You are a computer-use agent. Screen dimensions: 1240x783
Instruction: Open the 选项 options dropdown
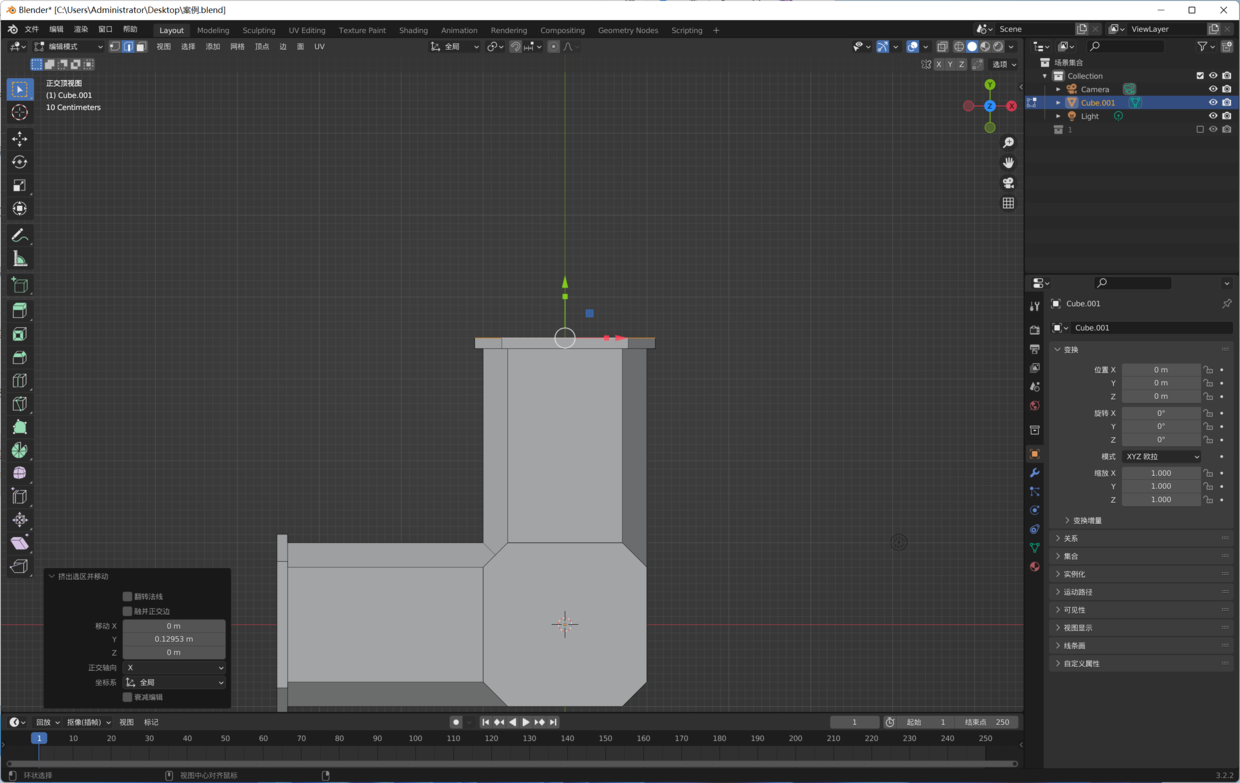[1005, 64]
